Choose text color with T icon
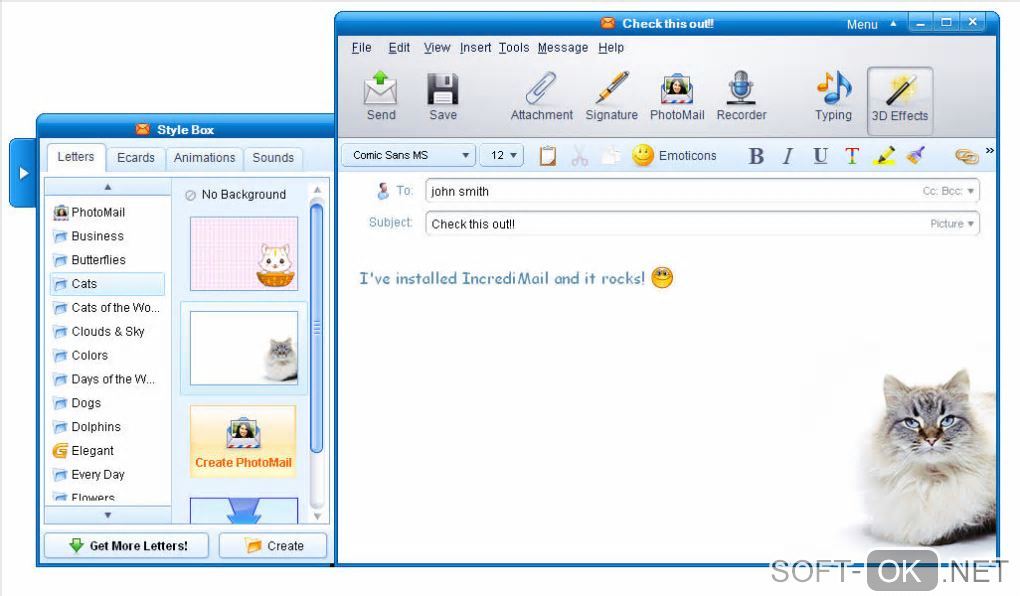The height and width of the screenshot is (596, 1020). [852, 156]
